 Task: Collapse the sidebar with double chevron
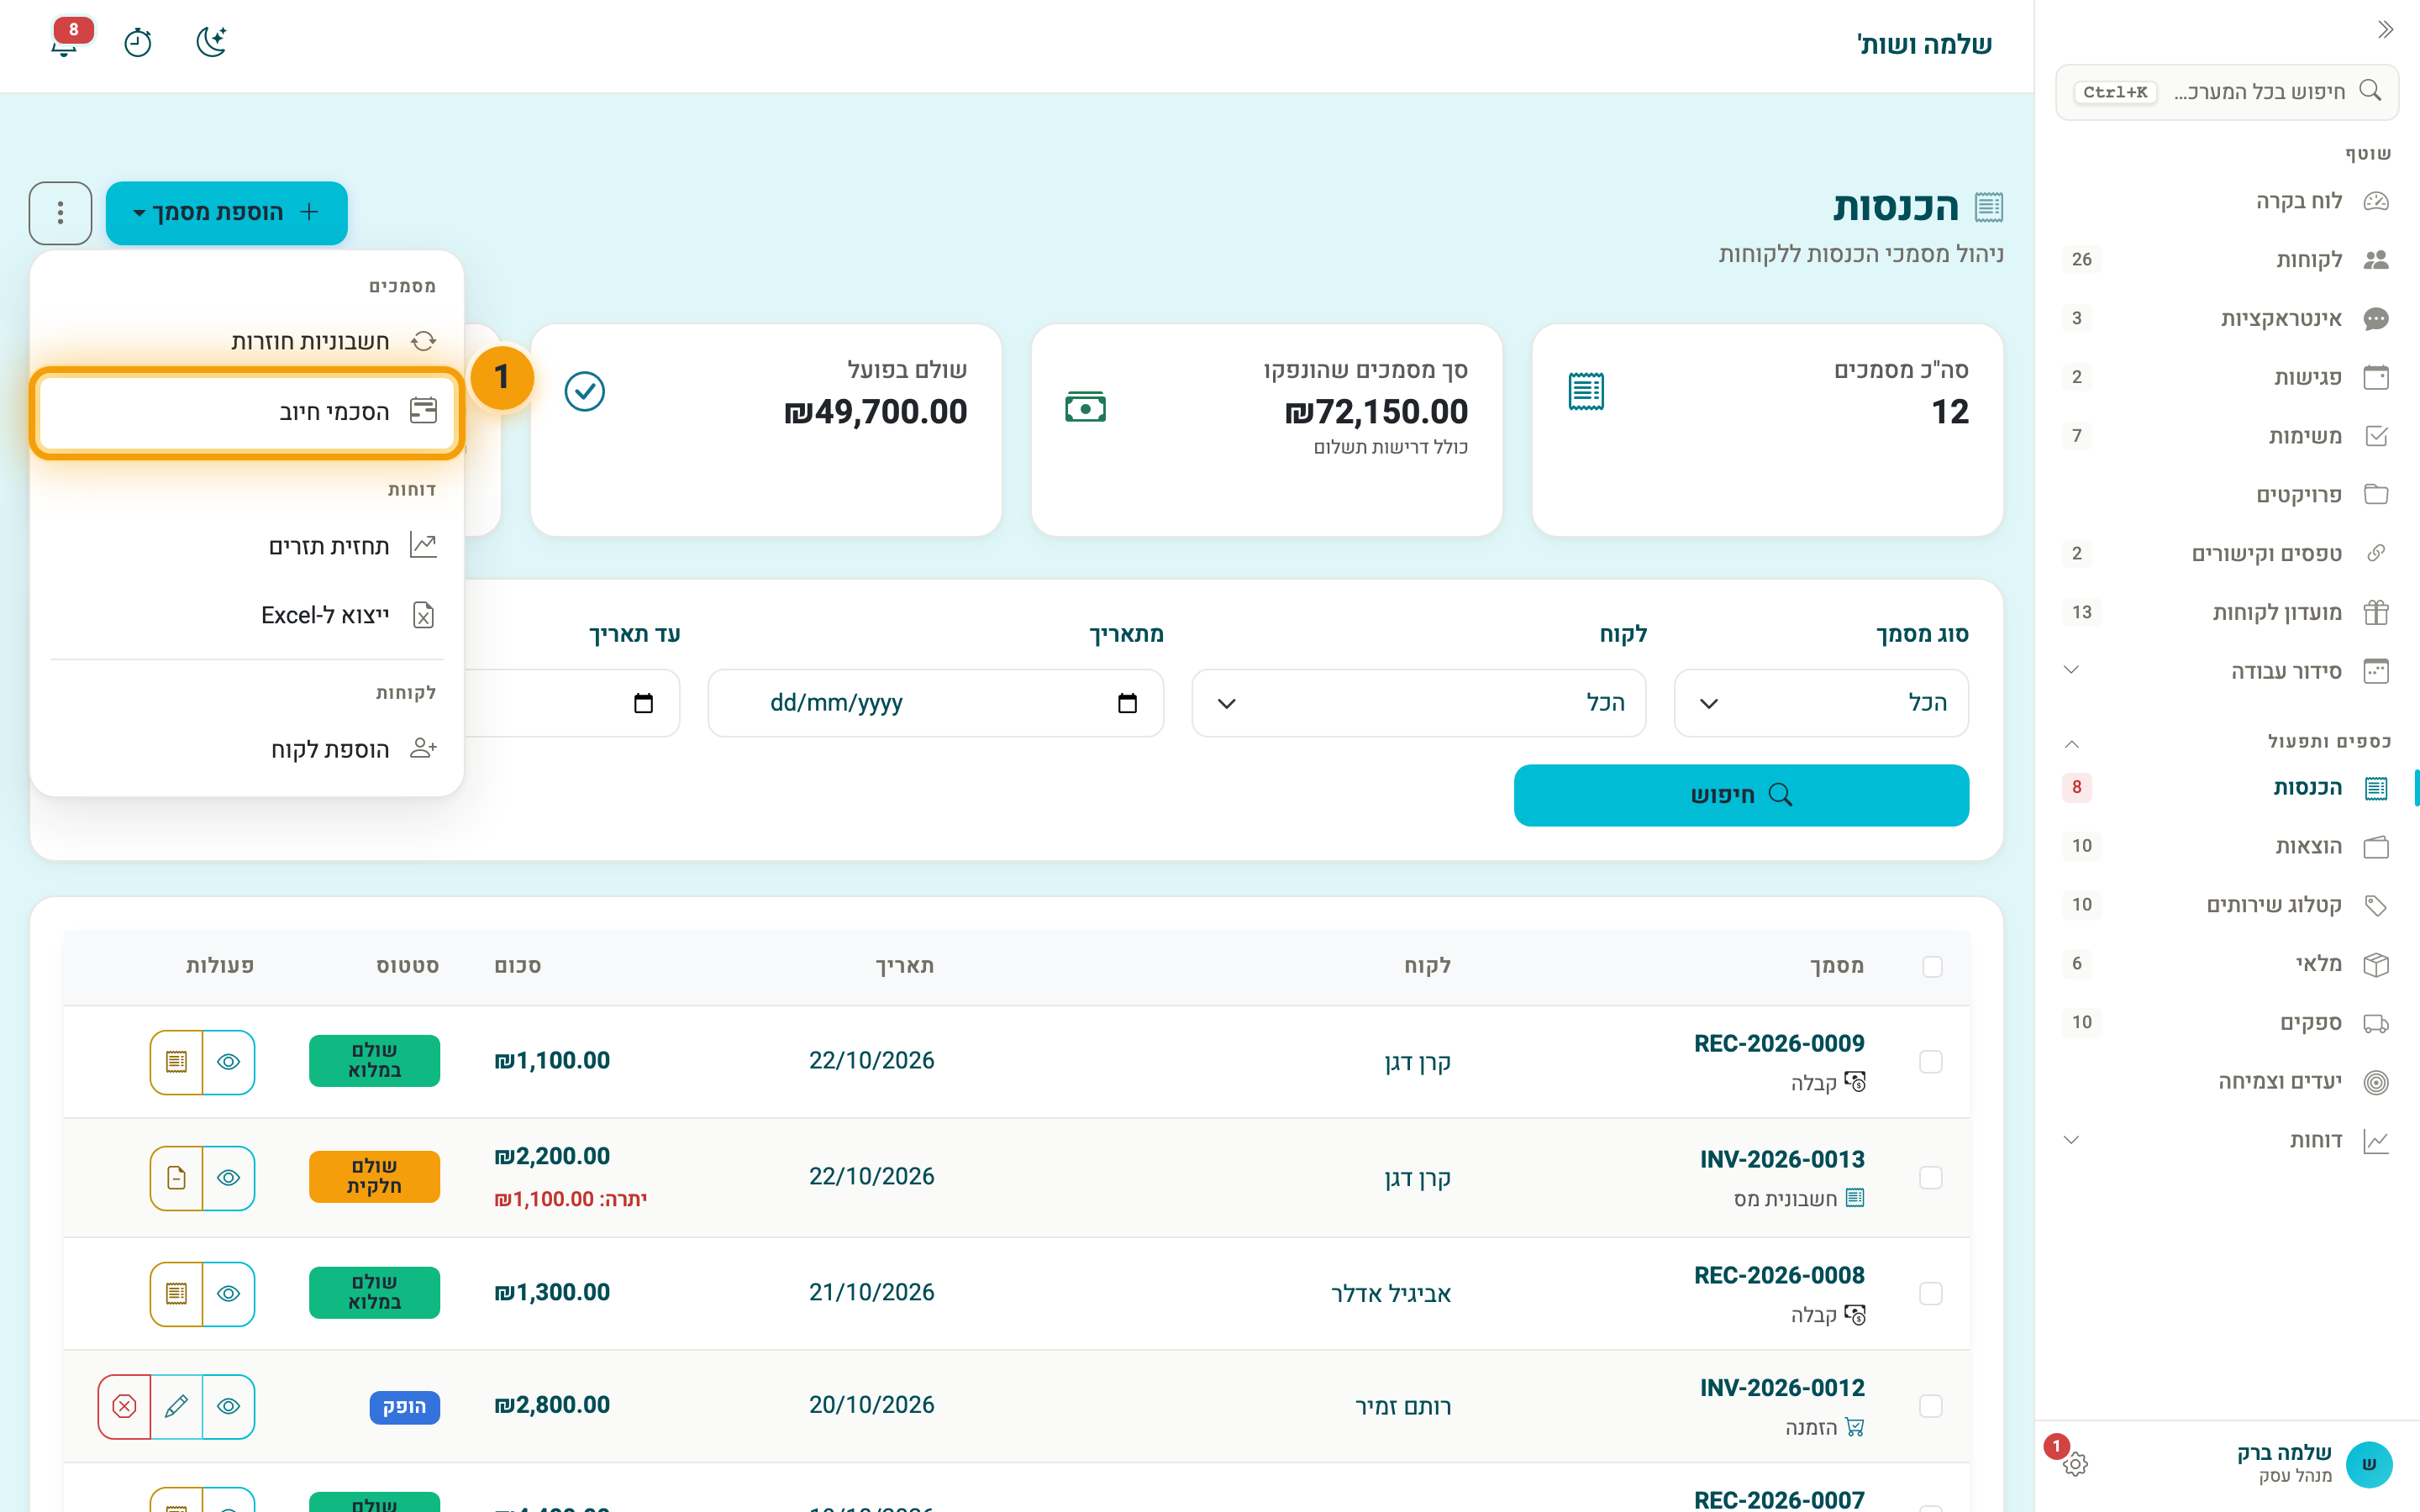pyautogui.click(x=2385, y=30)
